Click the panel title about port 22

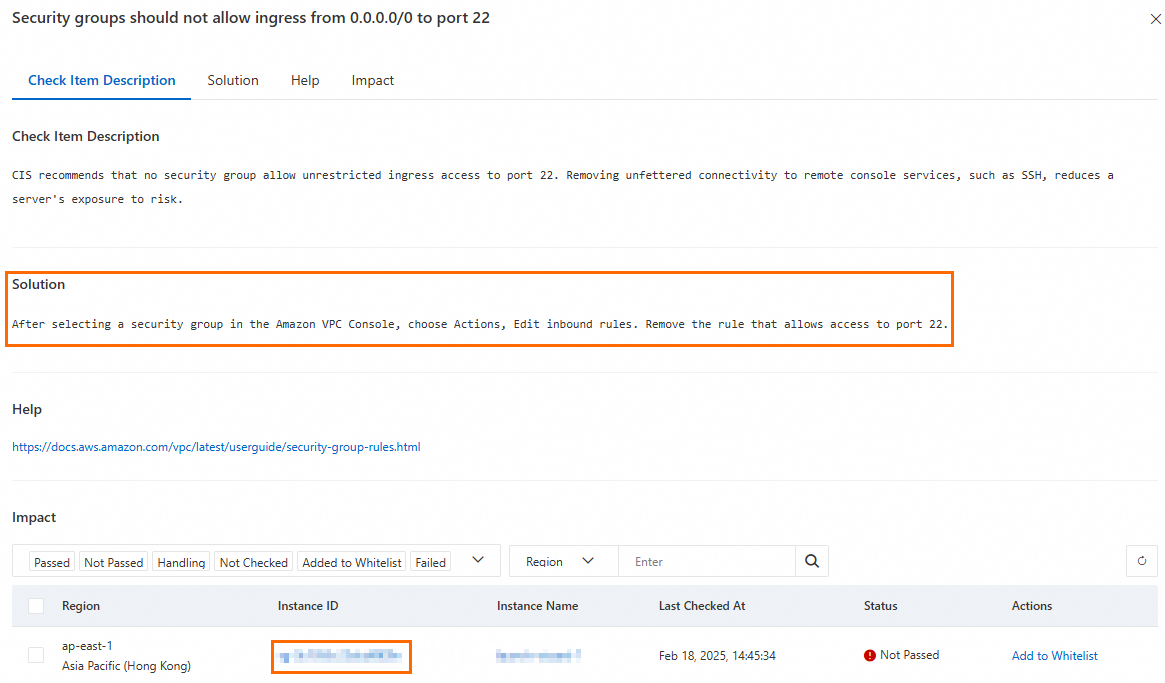click(x=251, y=18)
